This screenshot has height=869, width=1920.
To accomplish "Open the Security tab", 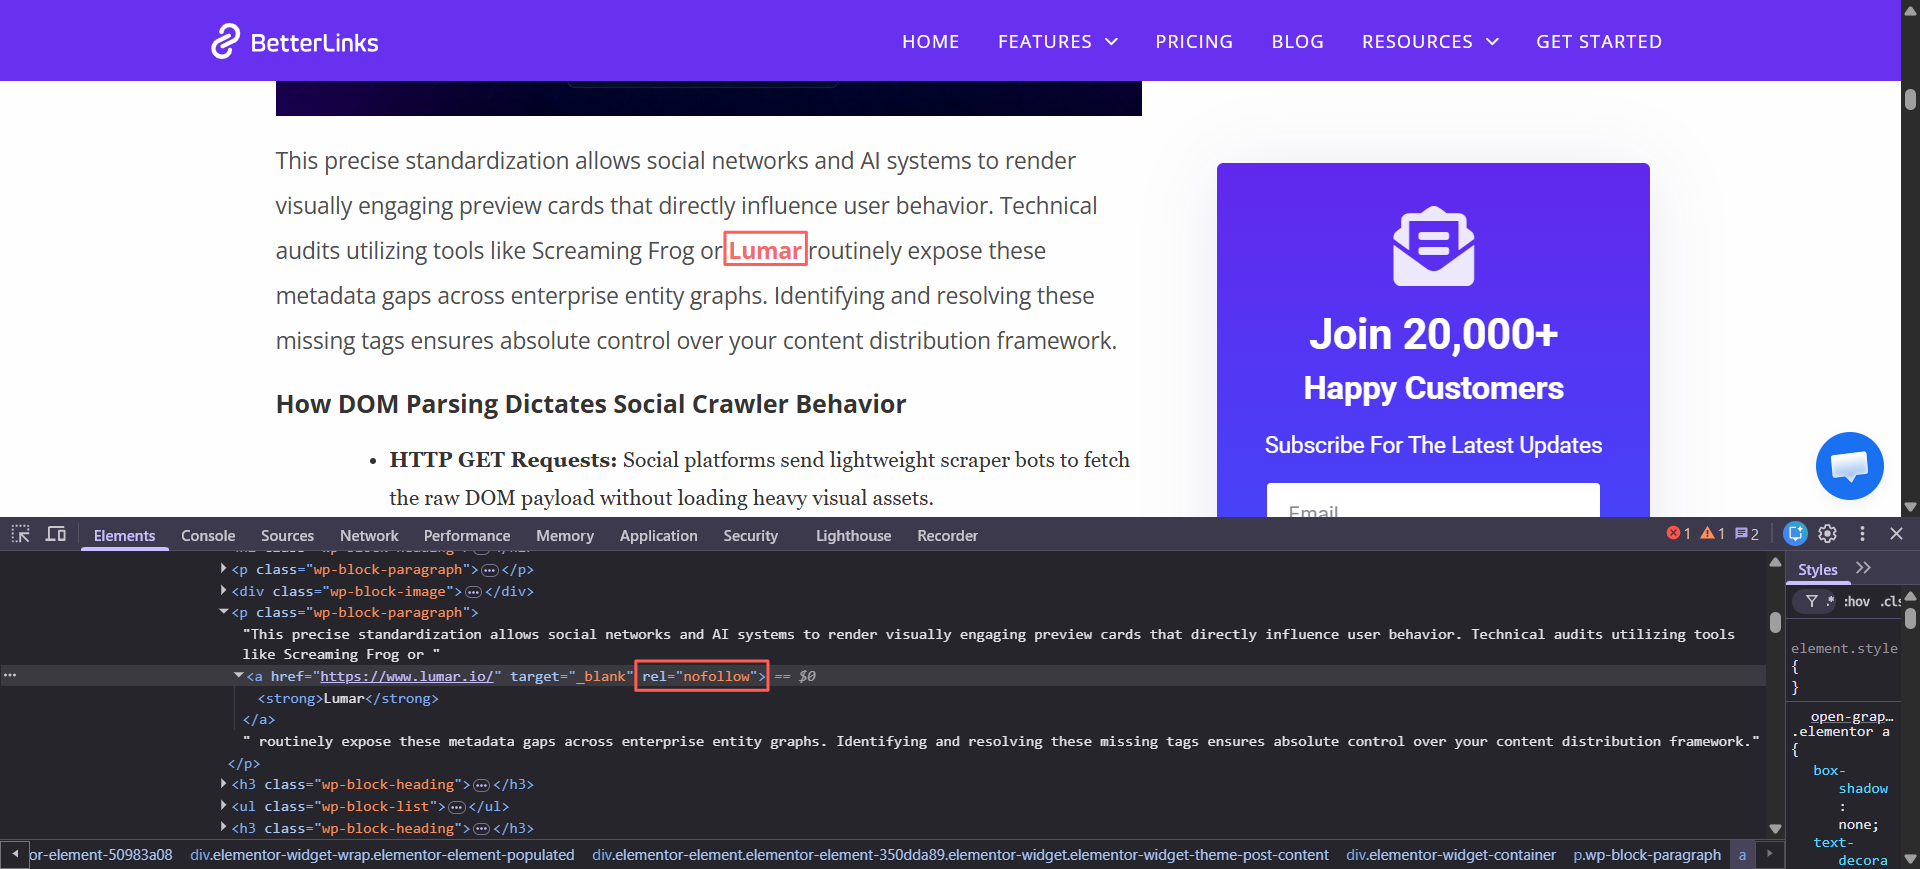I will (x=750, y=536).
